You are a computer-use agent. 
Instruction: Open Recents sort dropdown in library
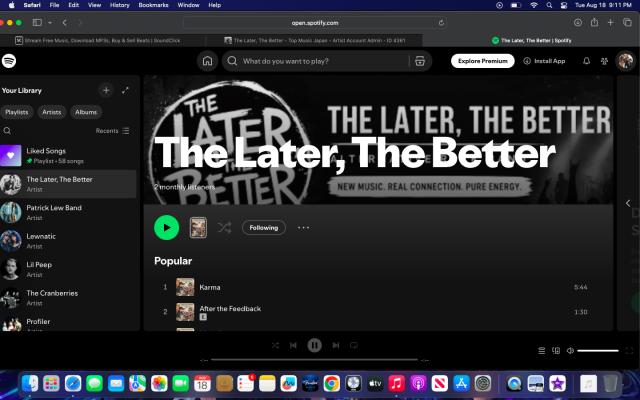[113, 131]
